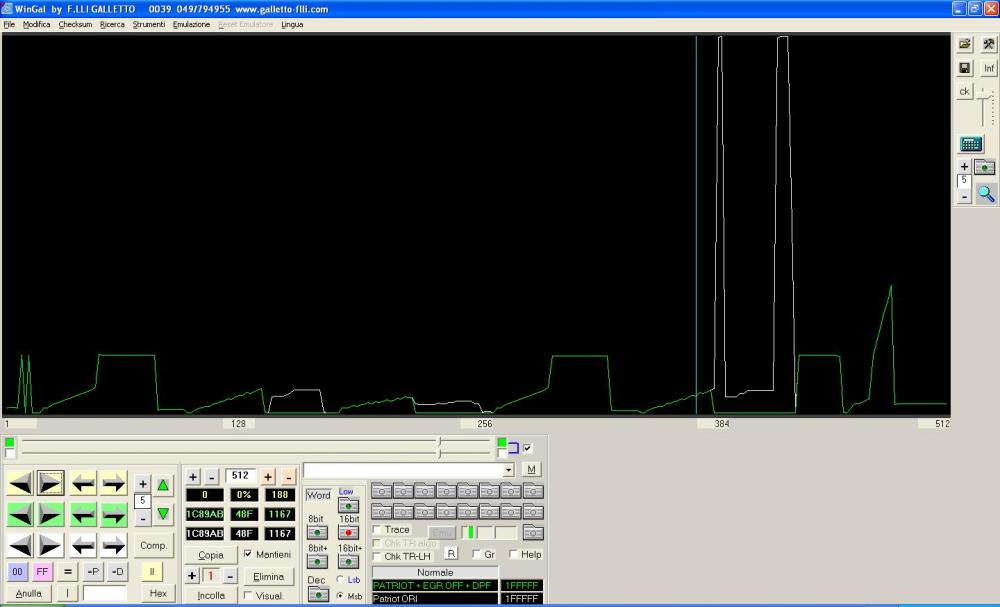Select the magnifying glass zoom tool

click(x=986, y=194)
